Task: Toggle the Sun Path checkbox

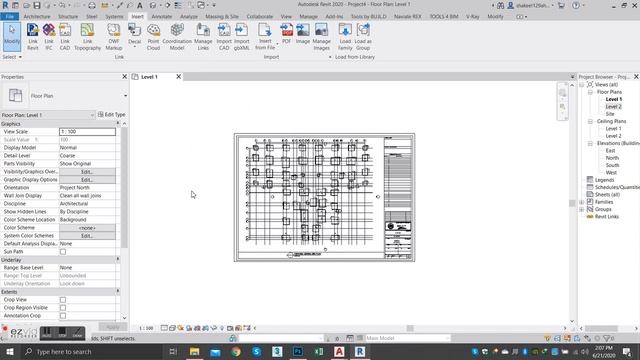Action: (x=63, y=252)
